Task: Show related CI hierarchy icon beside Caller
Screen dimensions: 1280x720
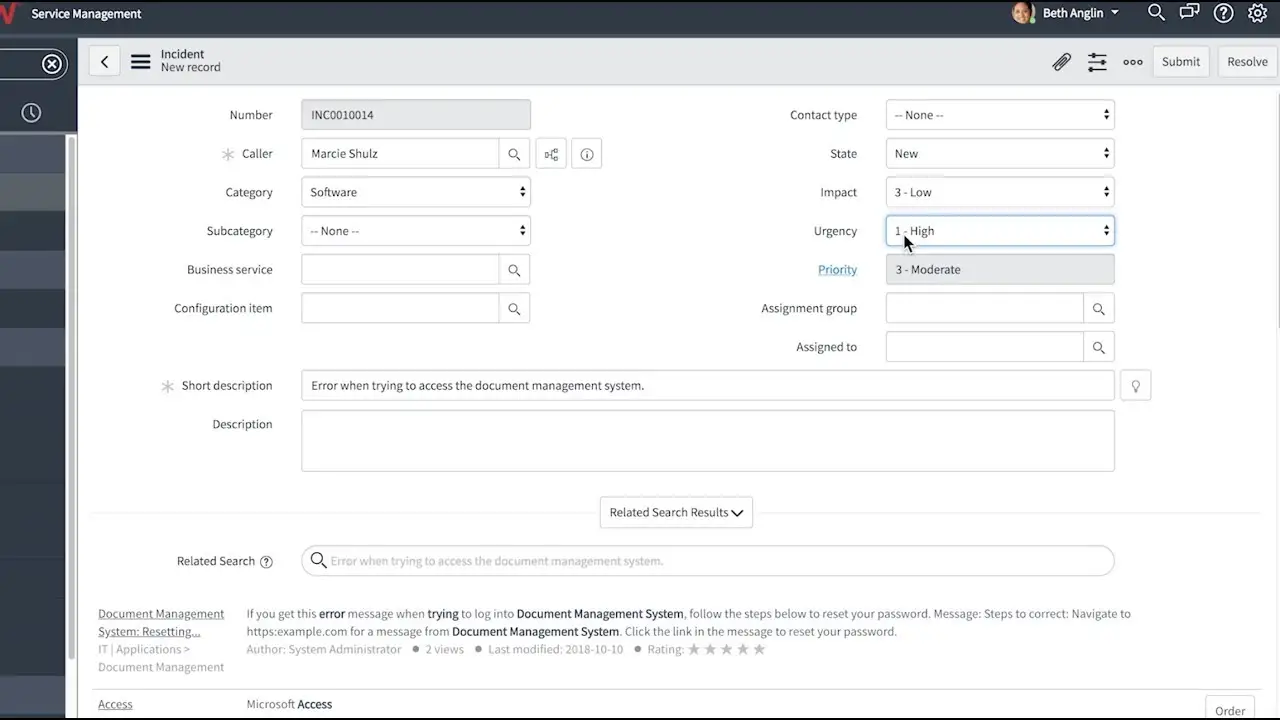Action: 551,154
